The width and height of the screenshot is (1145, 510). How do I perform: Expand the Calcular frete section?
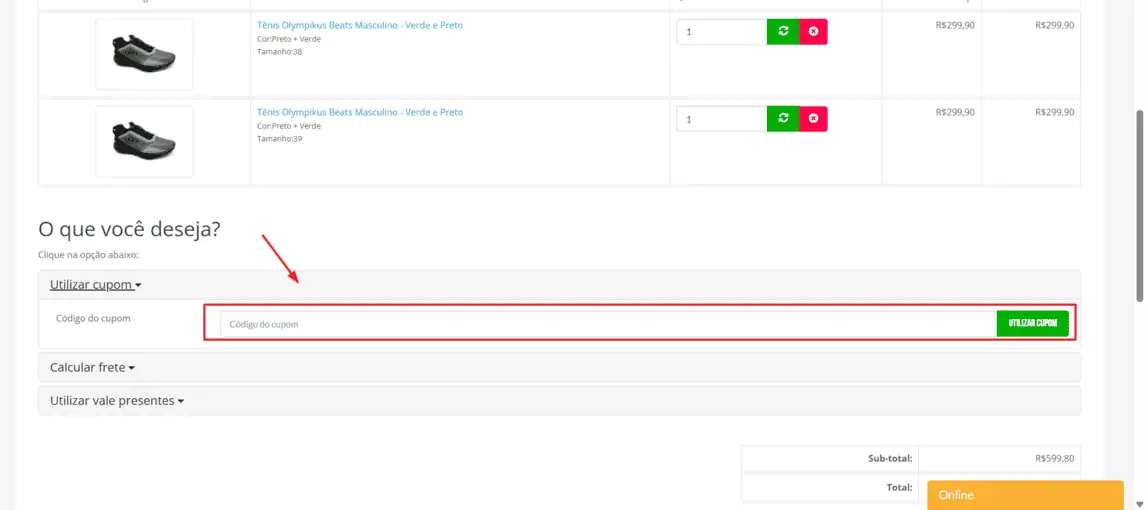92,367
